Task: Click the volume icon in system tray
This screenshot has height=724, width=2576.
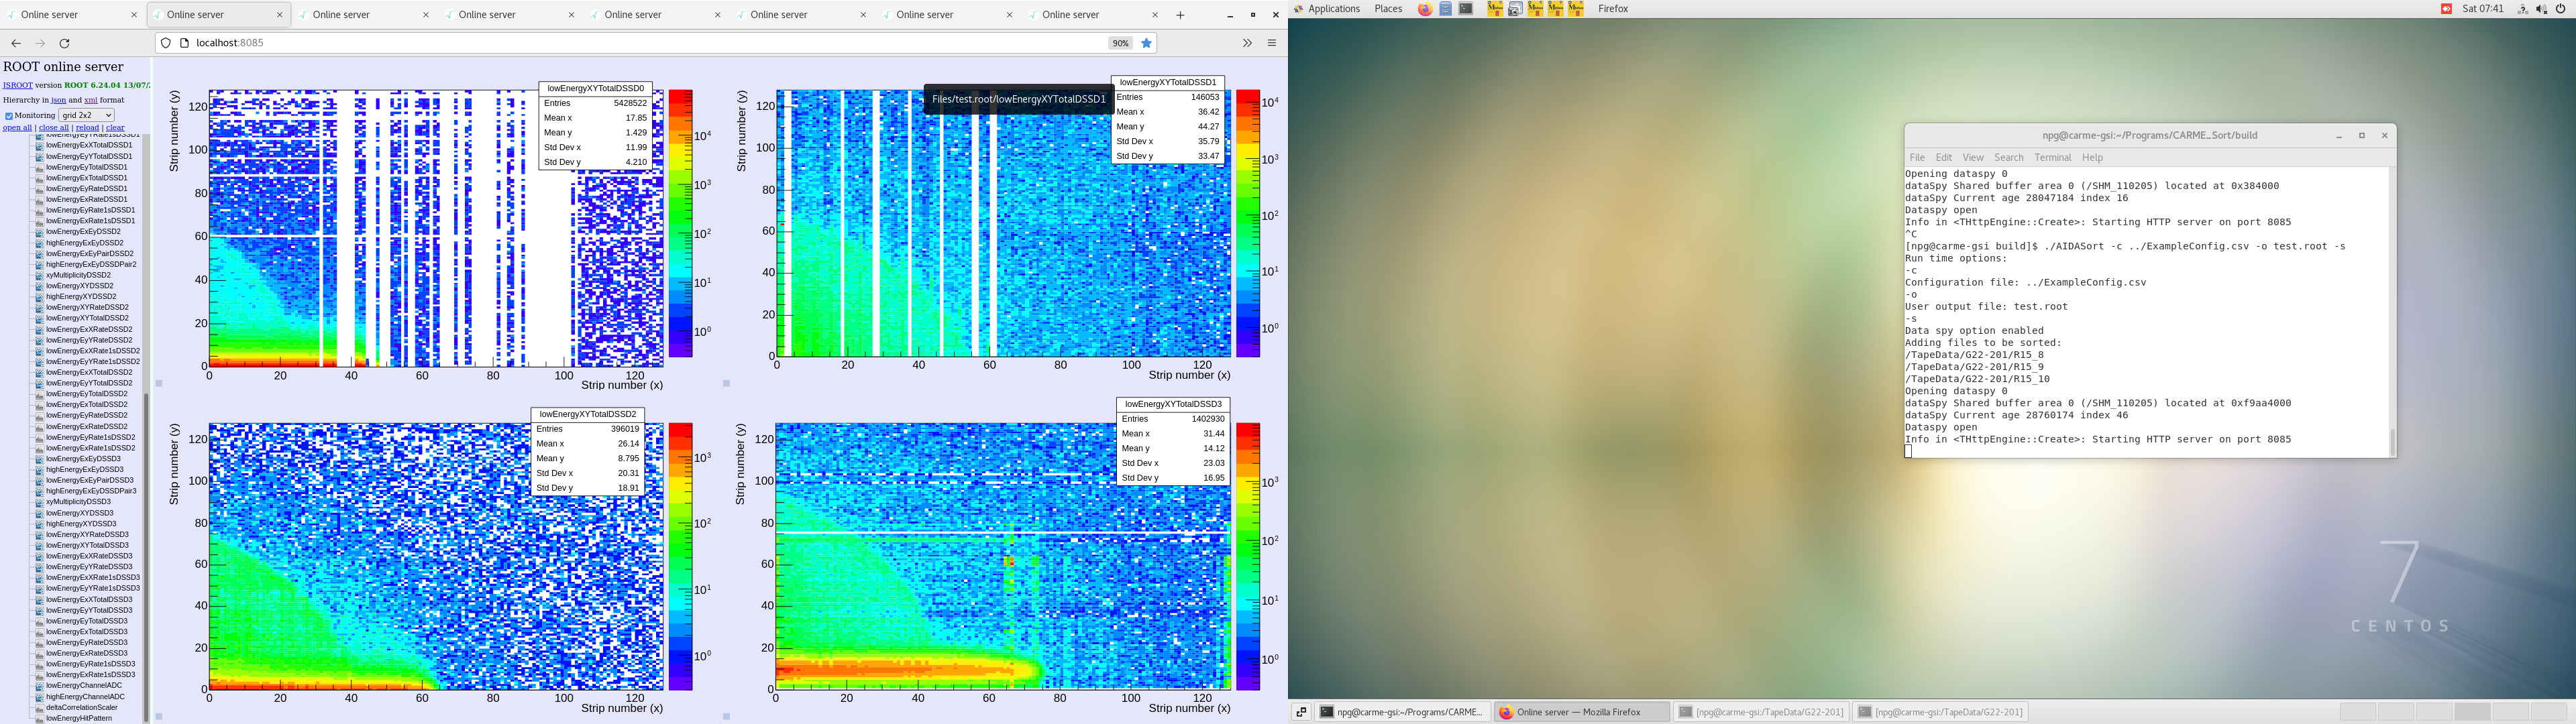Action: pos(2541,9)
